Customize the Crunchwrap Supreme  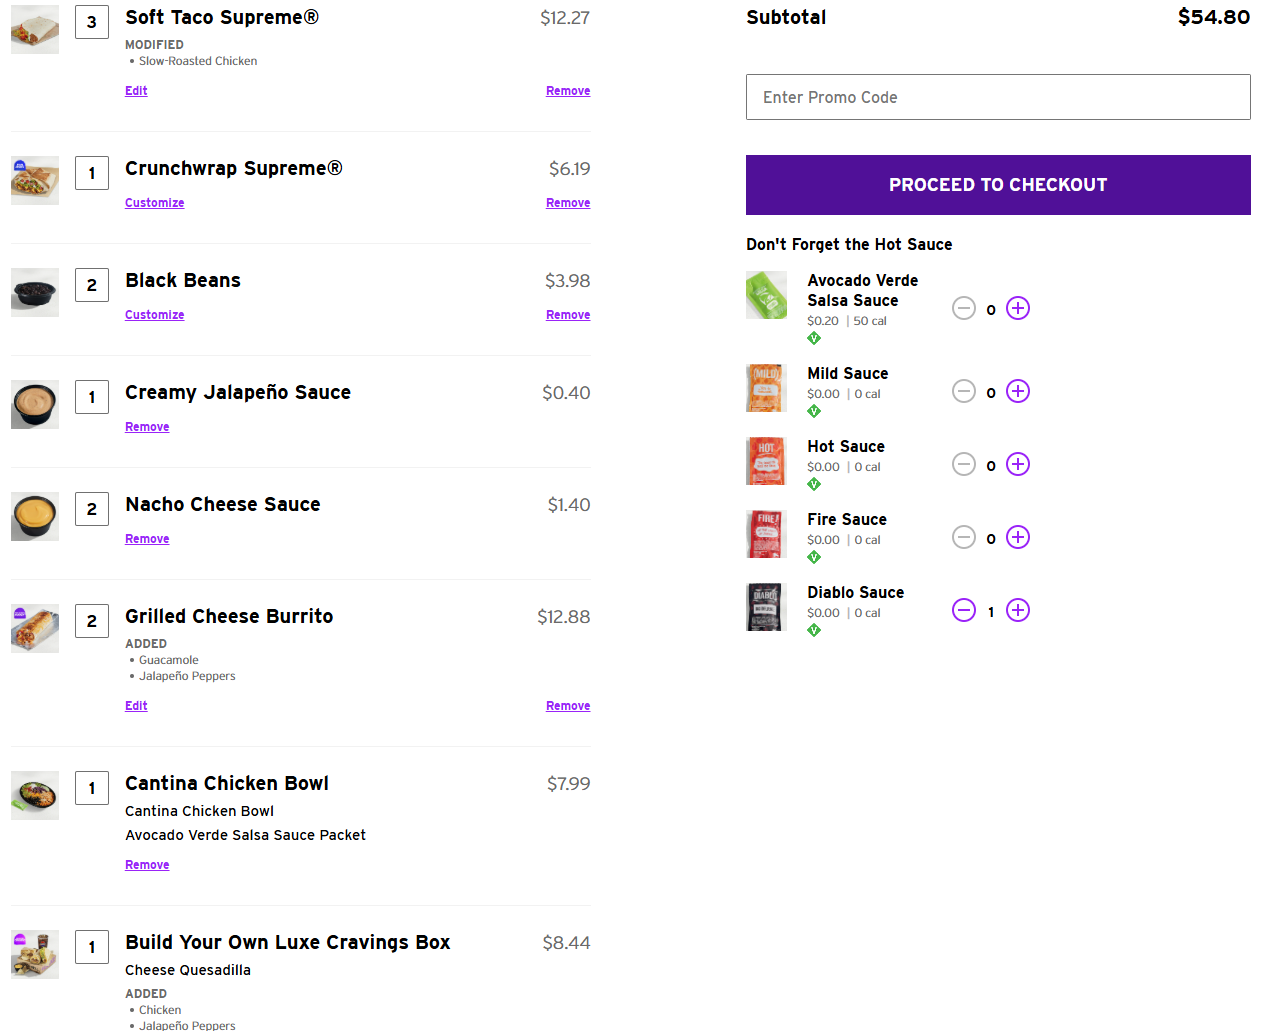tap(155, 203)
